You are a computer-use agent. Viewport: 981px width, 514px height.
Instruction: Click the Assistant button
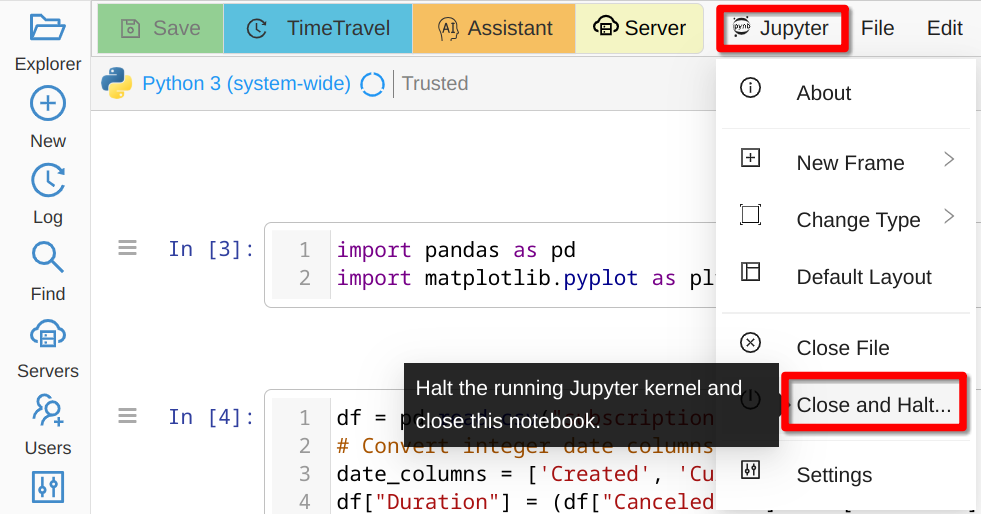494,28
